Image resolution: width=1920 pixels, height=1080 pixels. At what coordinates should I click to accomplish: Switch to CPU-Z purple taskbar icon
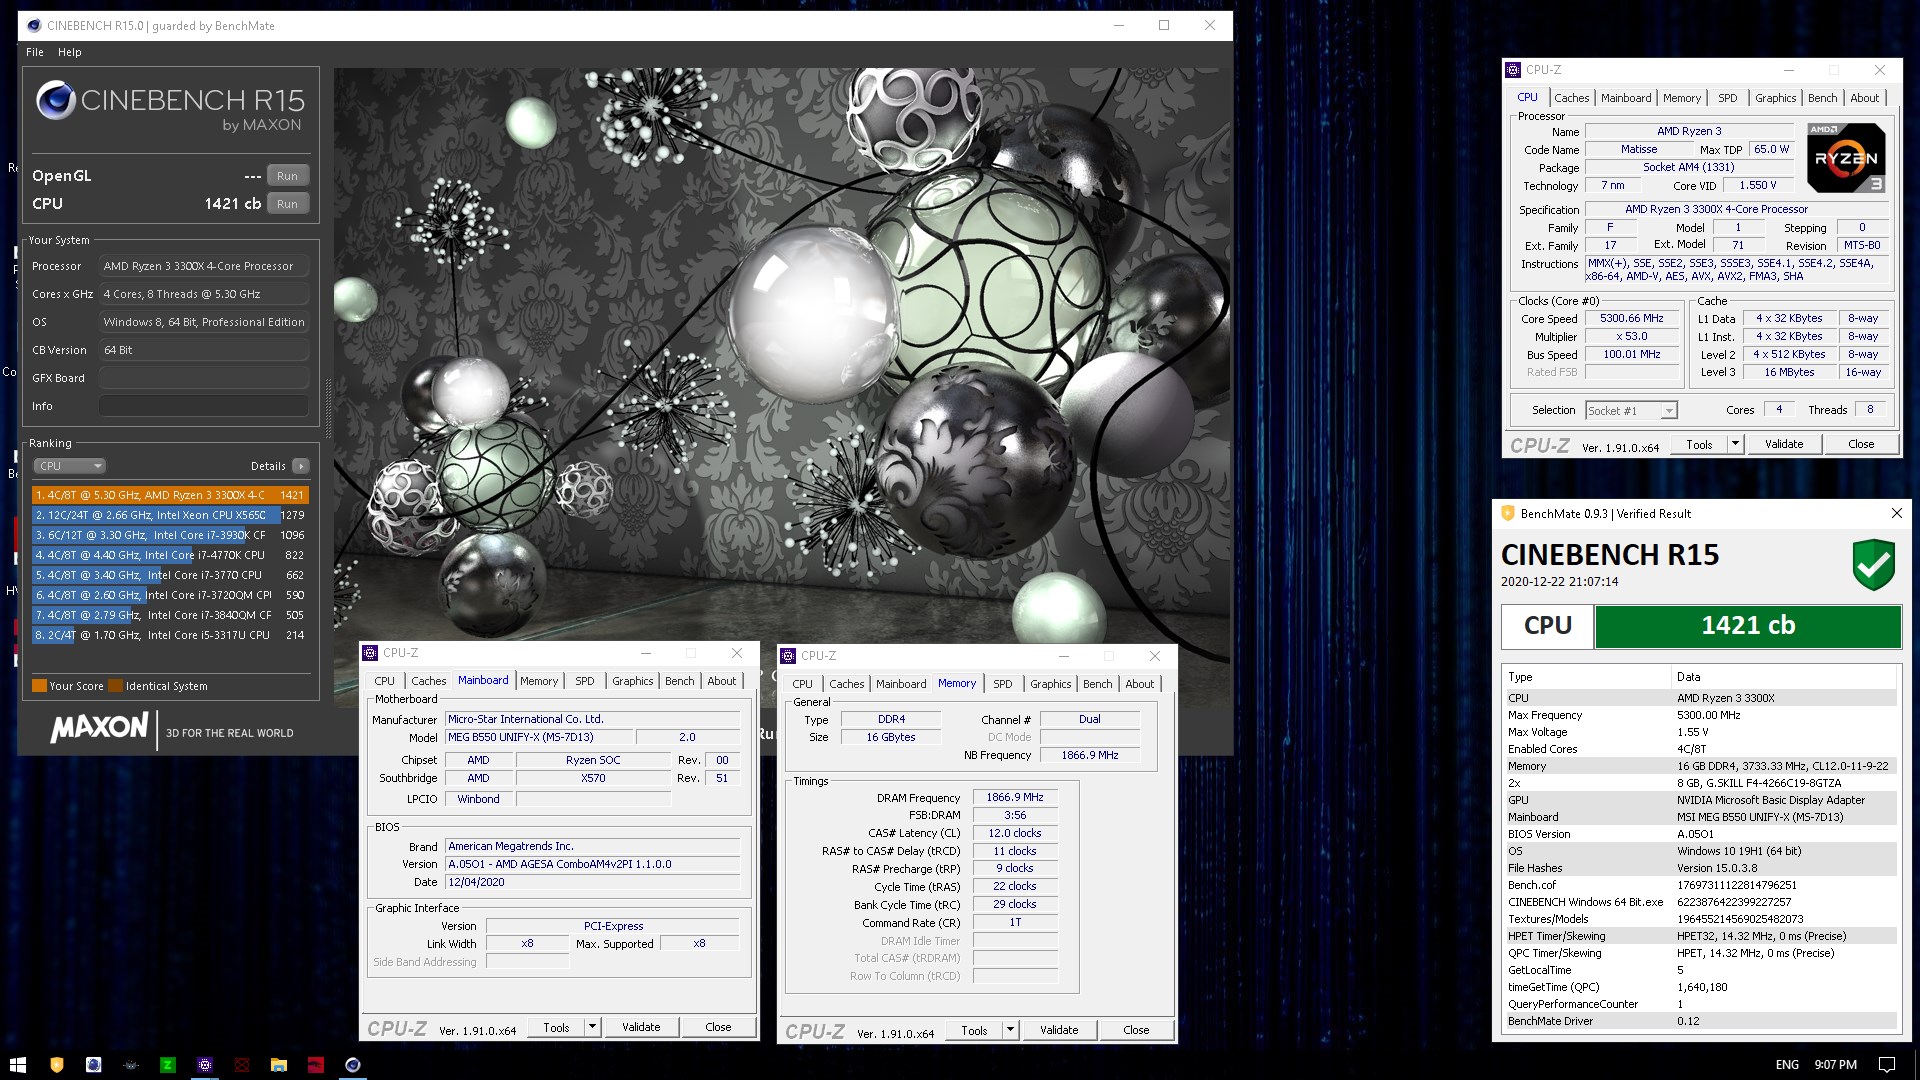pos(205,1065)
